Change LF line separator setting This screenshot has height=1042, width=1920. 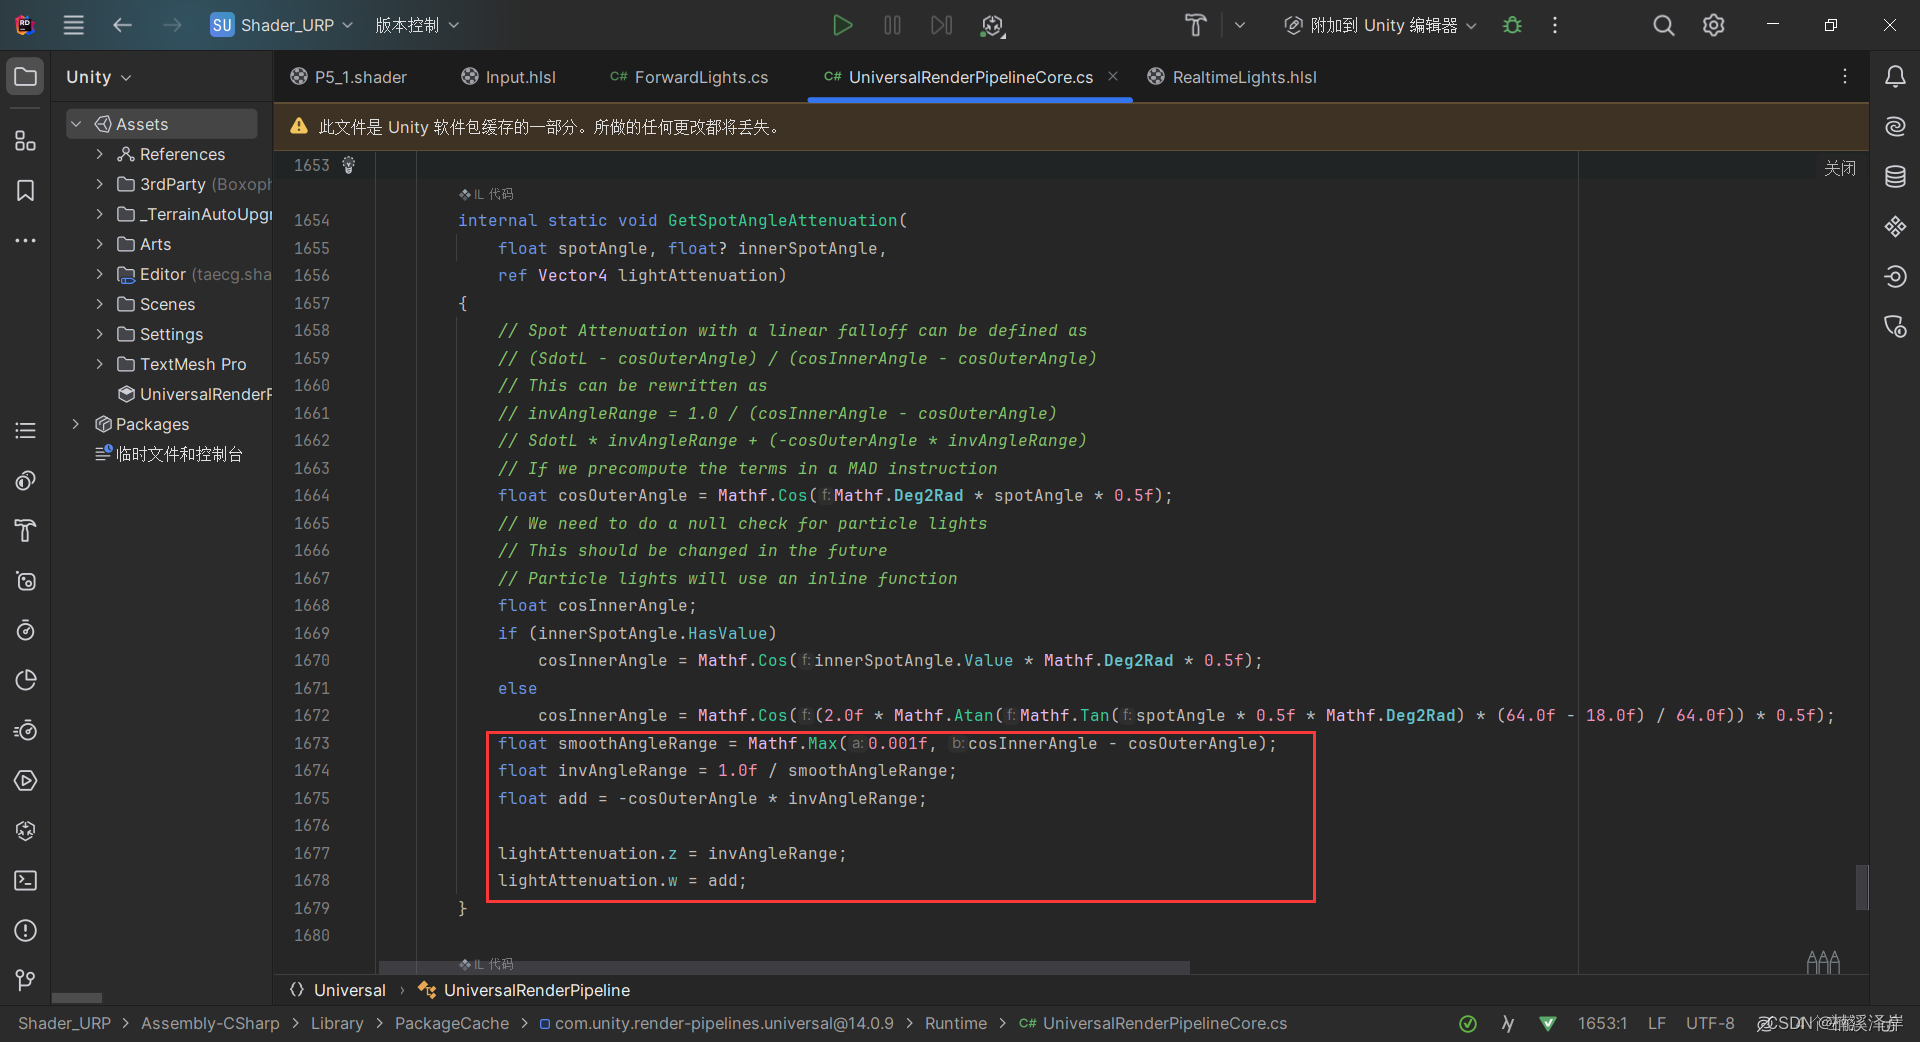[1657, 1023]
